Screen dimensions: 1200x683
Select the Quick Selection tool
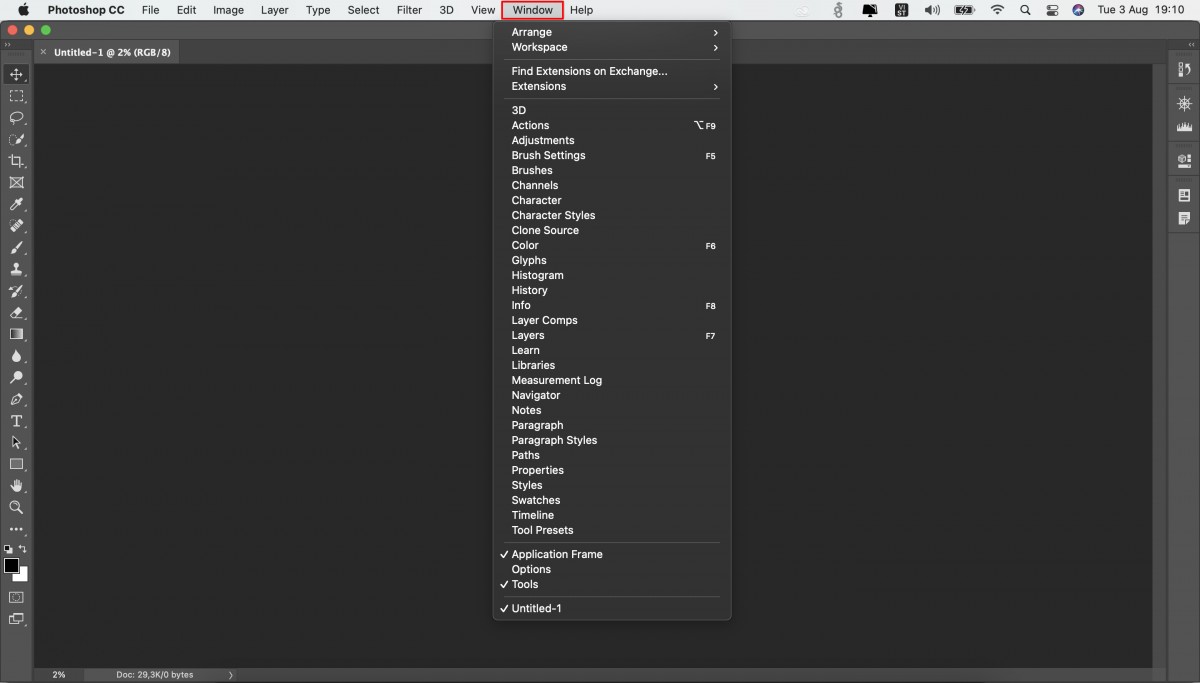pos(16,140)
